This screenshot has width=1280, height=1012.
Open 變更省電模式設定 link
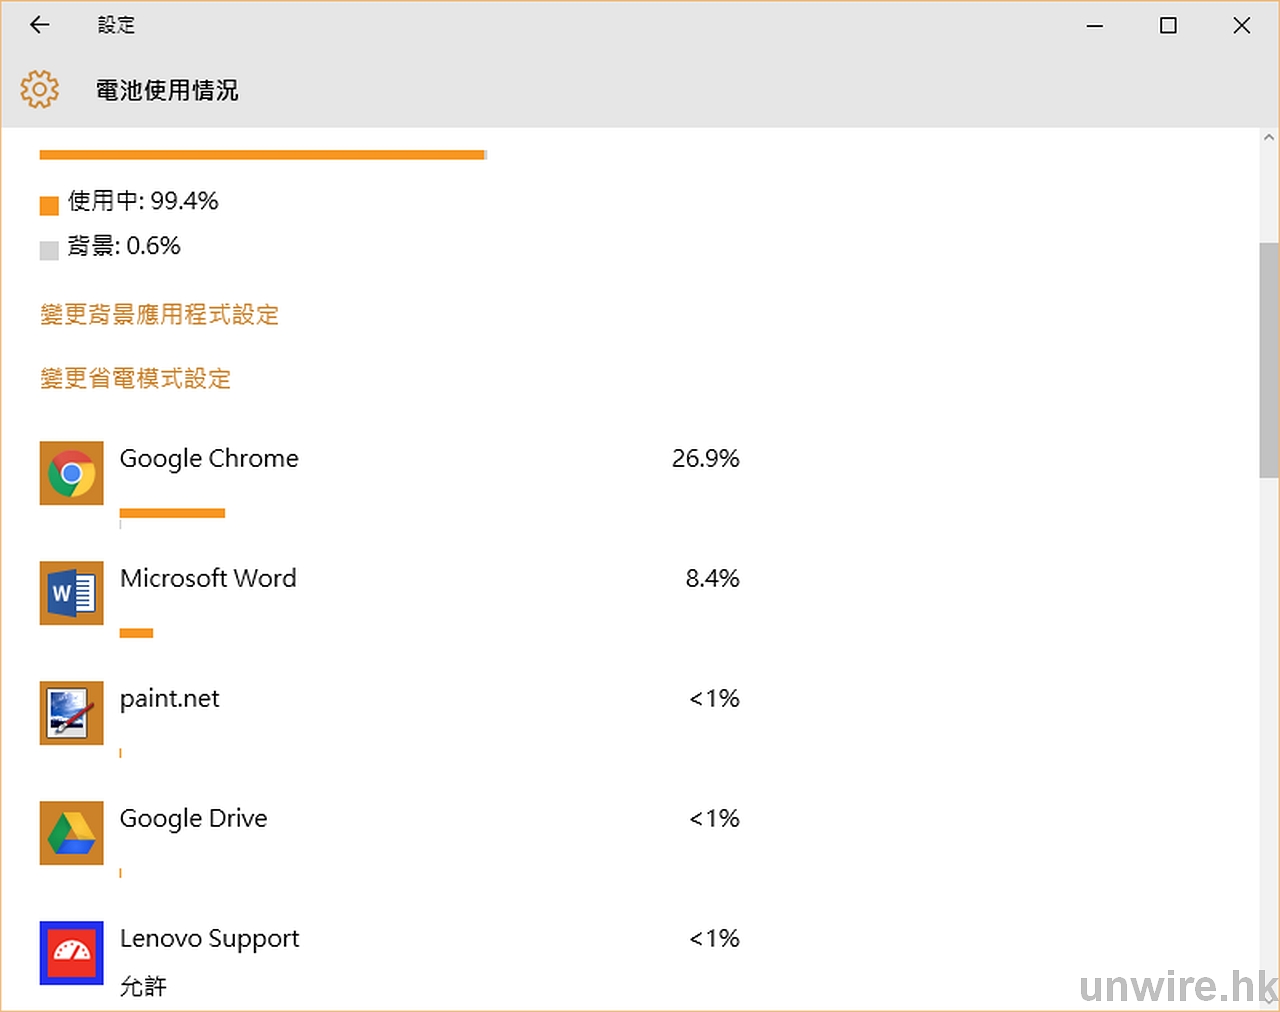(135, 379)
